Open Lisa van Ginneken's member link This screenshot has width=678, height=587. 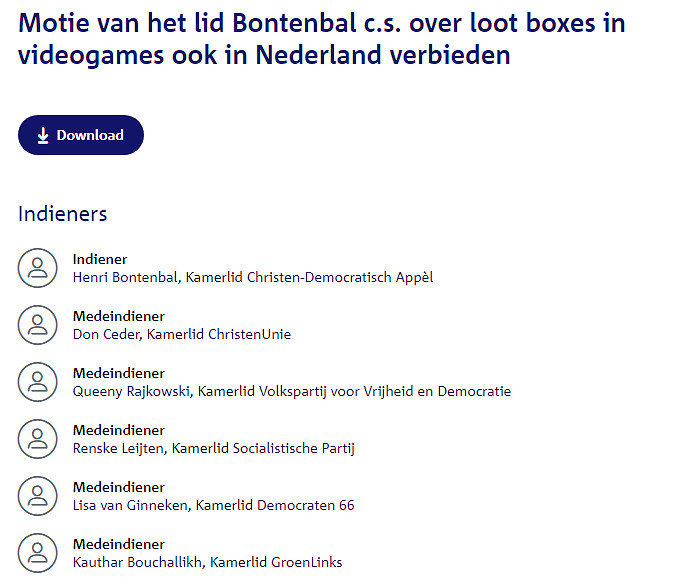(x=213, y=505)
